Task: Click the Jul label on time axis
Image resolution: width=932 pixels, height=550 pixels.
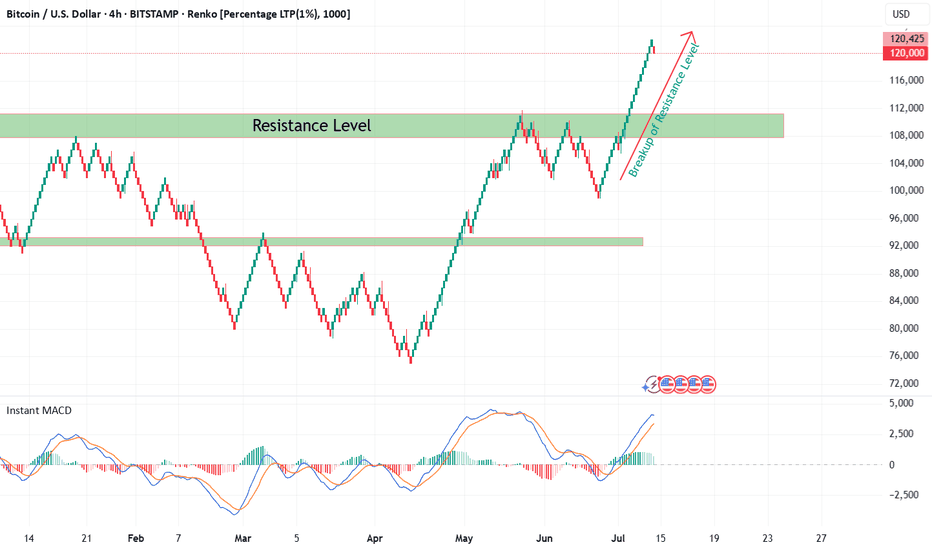Action: [618, 538]
